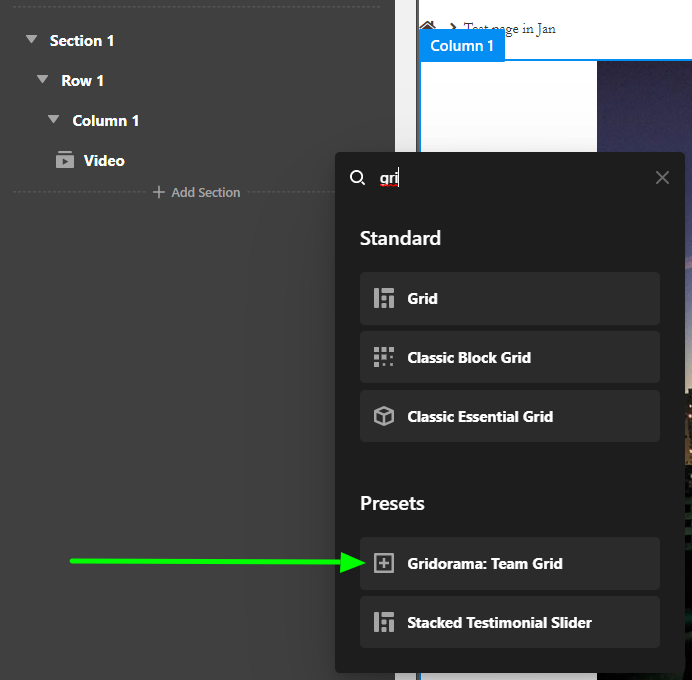
Task: Insert the Gridorama: Team Grid preset
Action: point(510,564)
